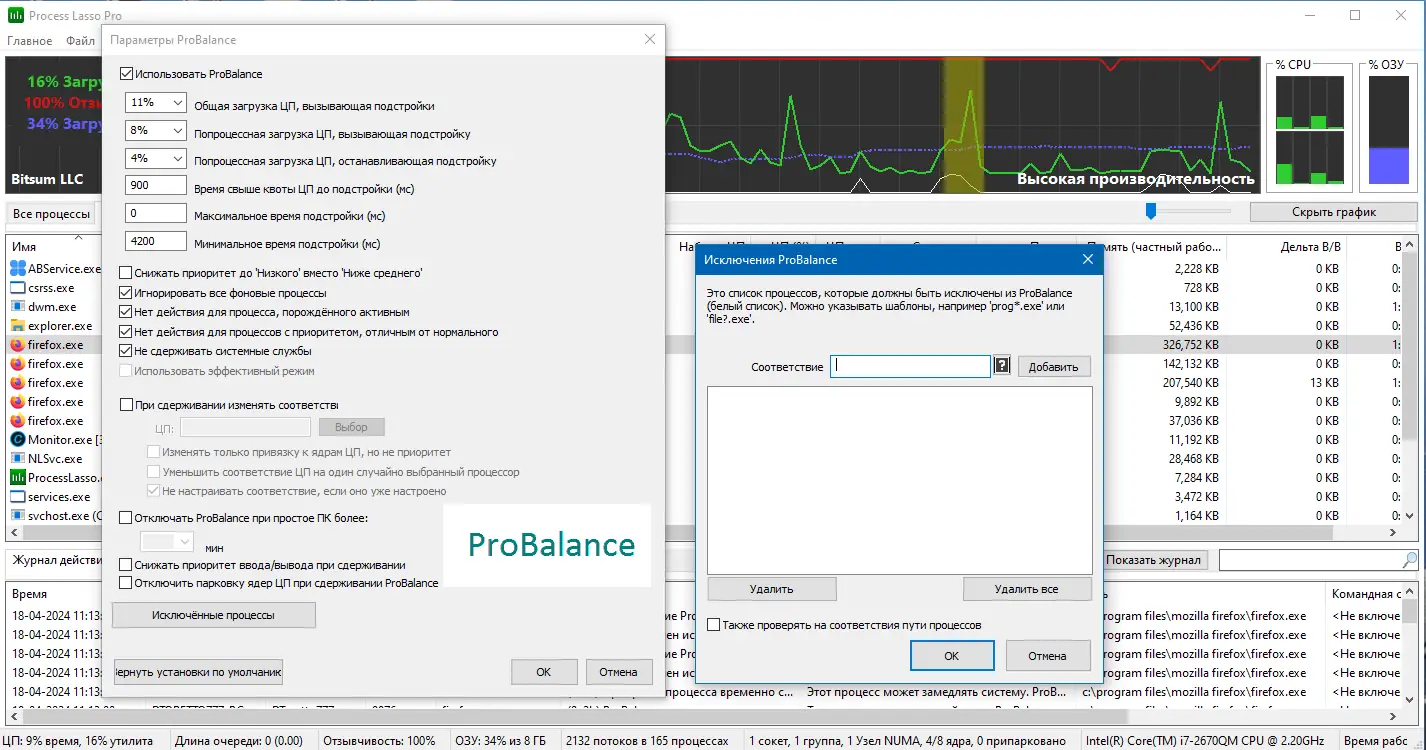Click the ProcessLasso process icon in the list

(17, 478)
